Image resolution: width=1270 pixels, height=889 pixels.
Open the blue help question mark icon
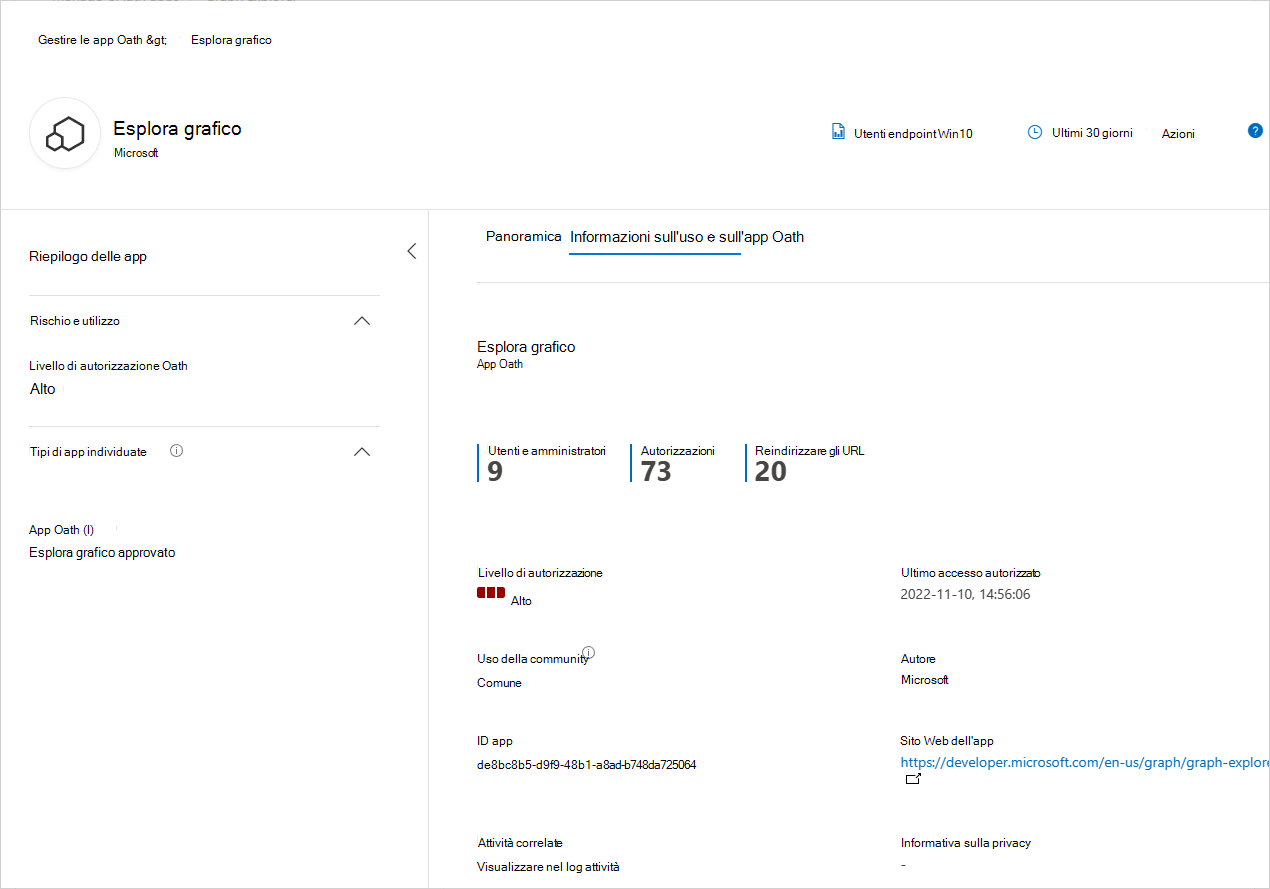tap(1255, 131)
